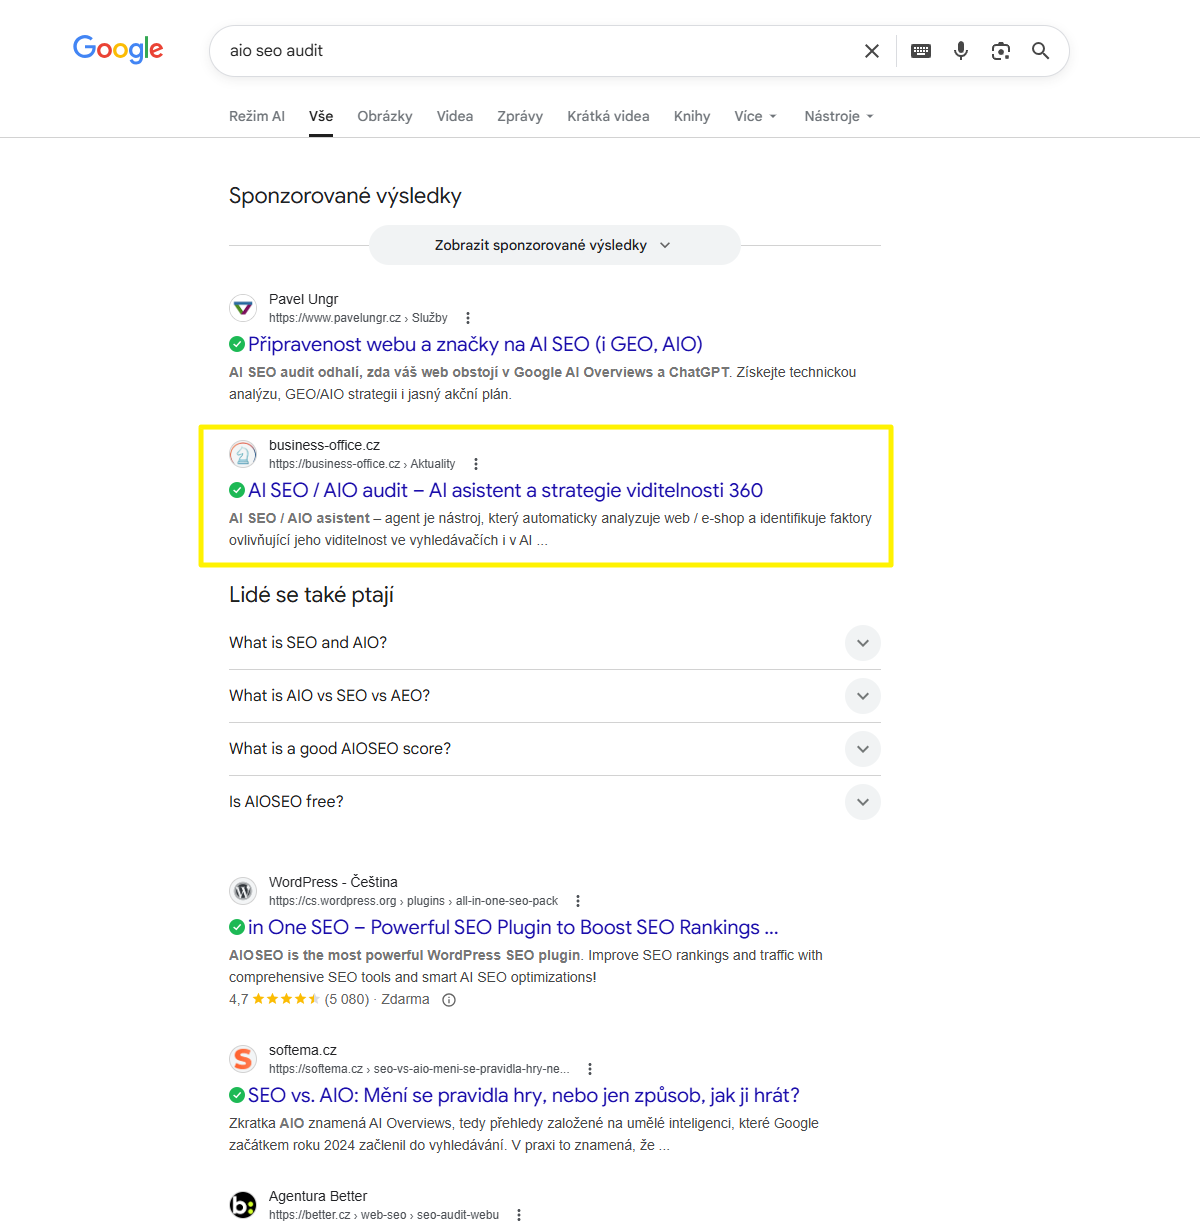Click the WordPress favicon next to cs.wordpress.org
The height and width of the screenshot is (1228, 1200).
(243, 890)
